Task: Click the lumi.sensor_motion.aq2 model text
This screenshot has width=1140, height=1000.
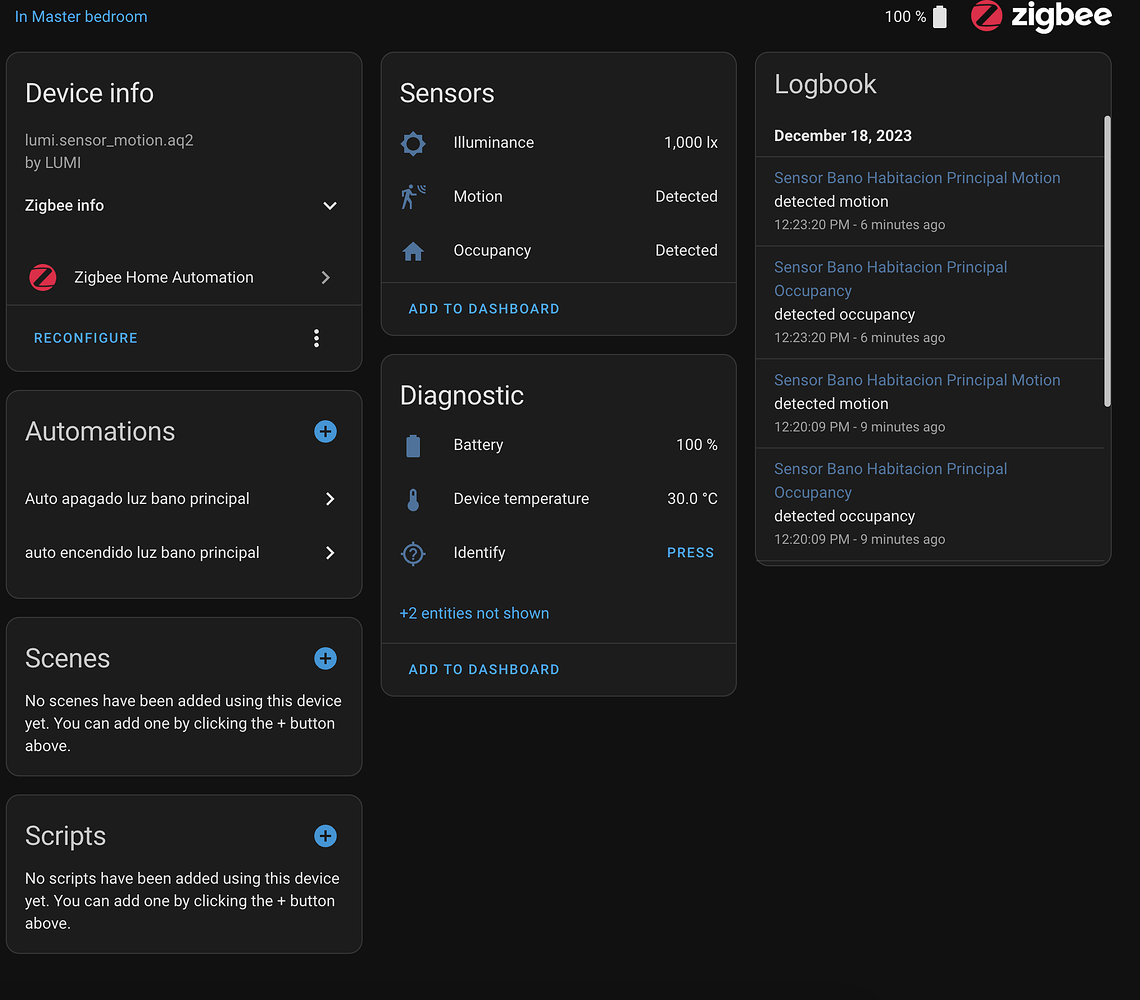Action: [109, 140]
